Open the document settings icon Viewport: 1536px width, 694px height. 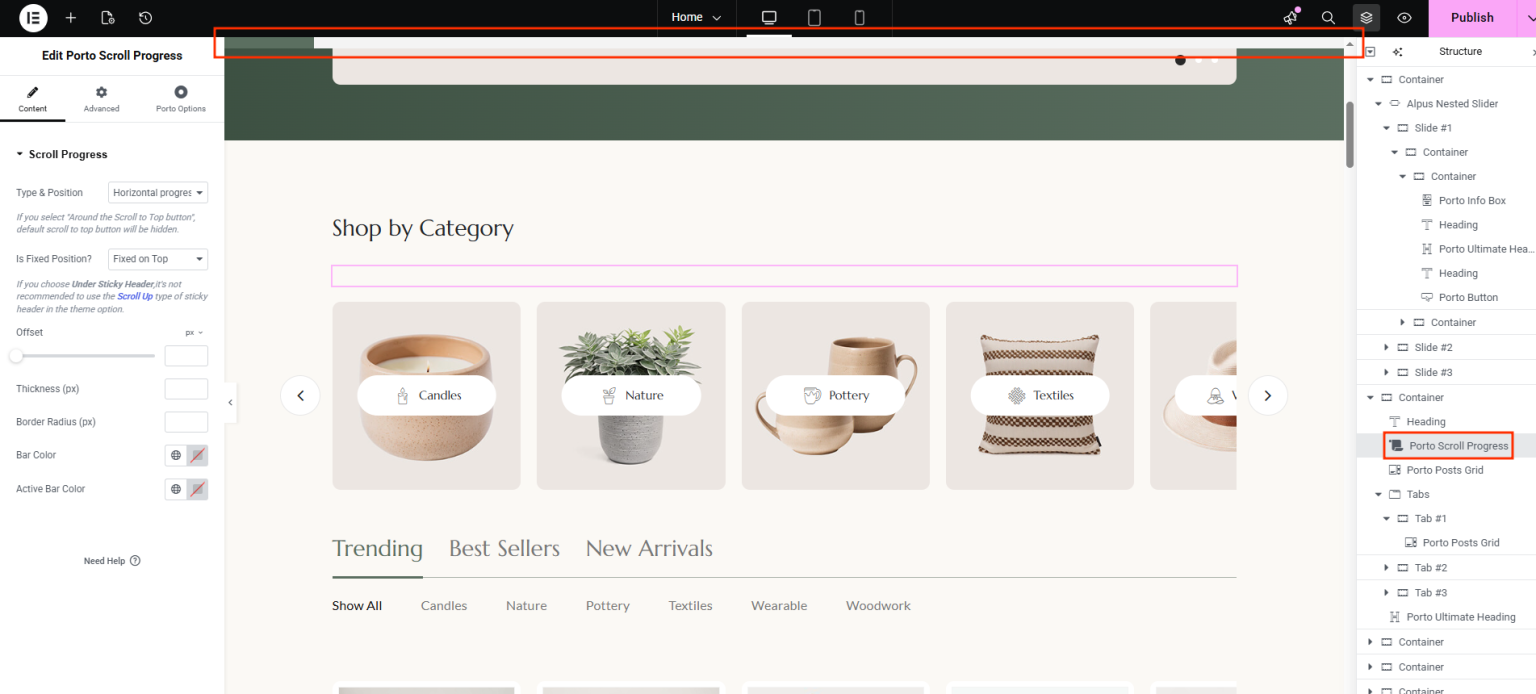tap(108, 18)
